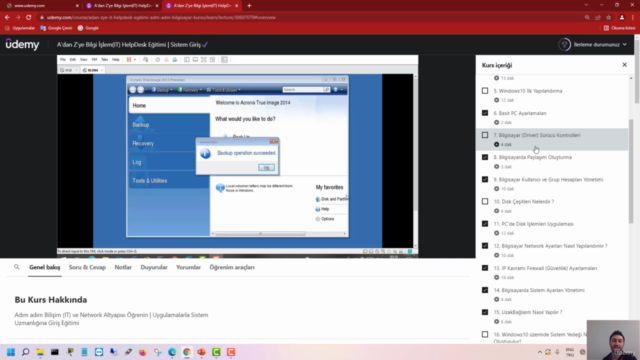Image resolution: width=640 pixels, height=360 pixels.
Task: Close the Kurs içeriği panel
Action: (624, 65)
